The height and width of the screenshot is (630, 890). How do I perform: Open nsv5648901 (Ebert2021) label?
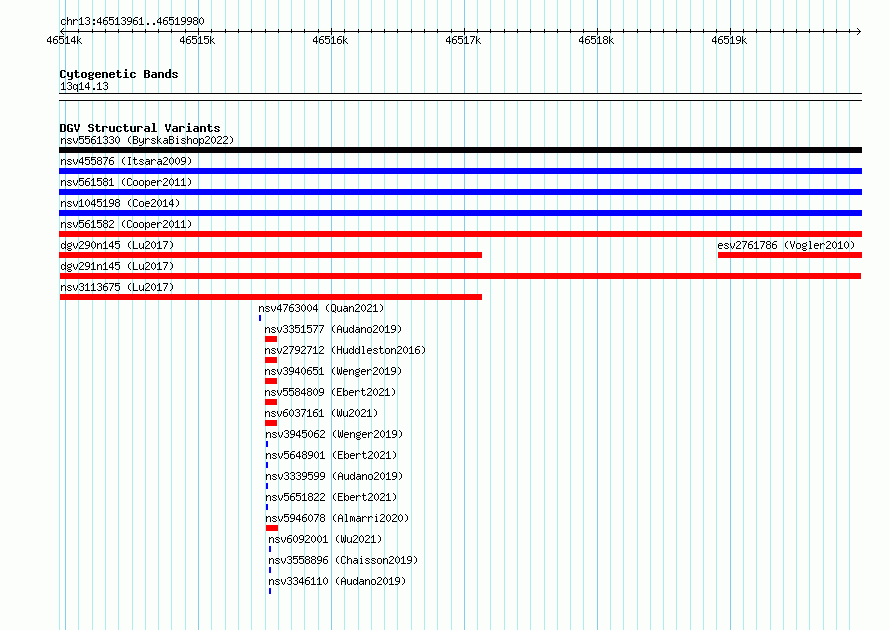point(331,455)
